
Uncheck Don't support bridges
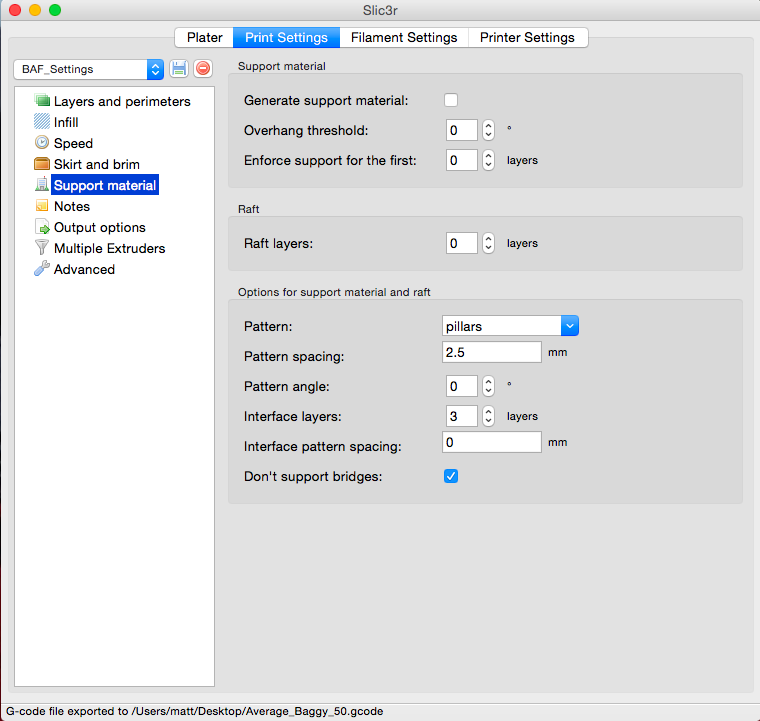pyautogui.click(x=451, y=476)
